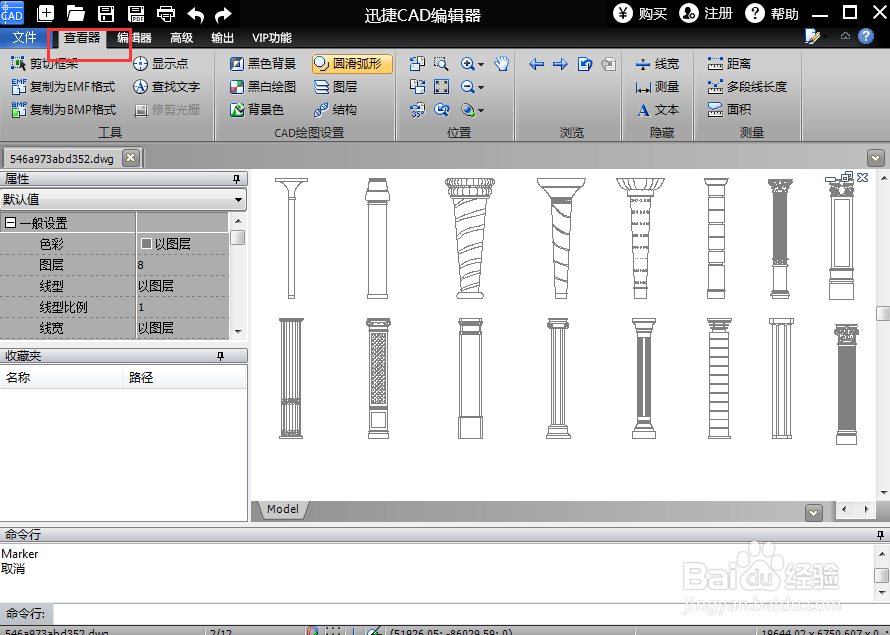Open the 文件 menu
Viewport: 890px width, 635px height.
(x=24, y=38)
